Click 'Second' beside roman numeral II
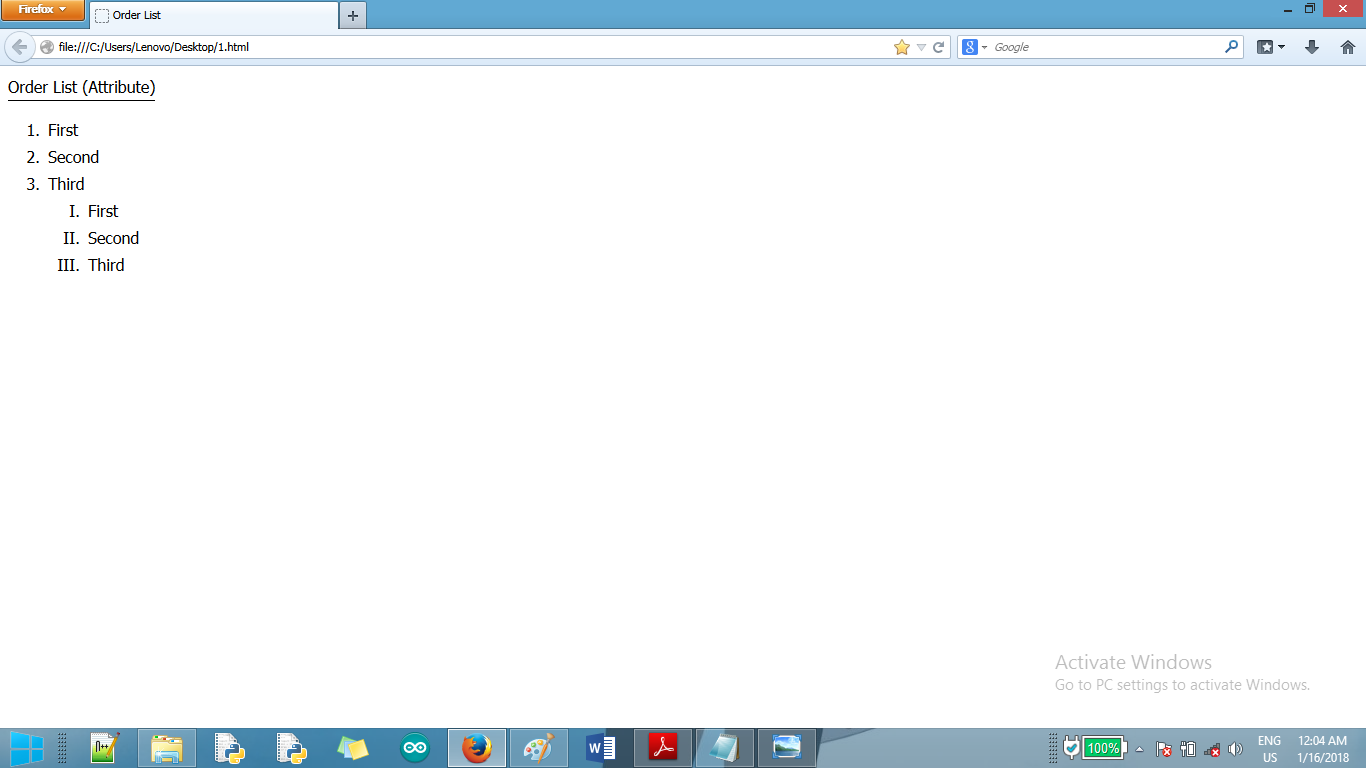This screenshot has width=1366, height=768. click(x=113, y=238)
